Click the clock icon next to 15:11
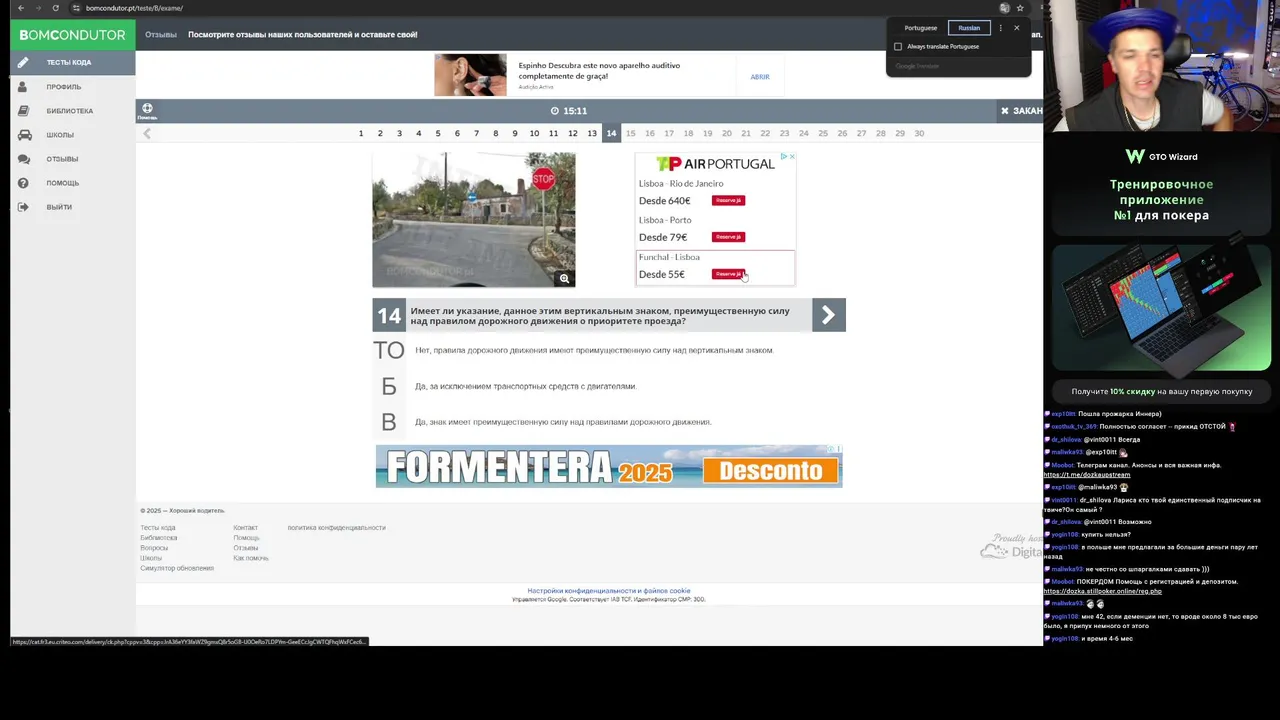The width and height of the screenshot is (1280, 720). (x=555, y=111)
